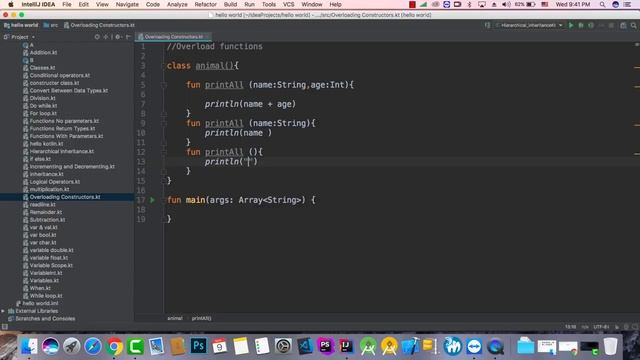
Task: Open Convert Between Data Types.kt file
Action: (x=69, y=91)
